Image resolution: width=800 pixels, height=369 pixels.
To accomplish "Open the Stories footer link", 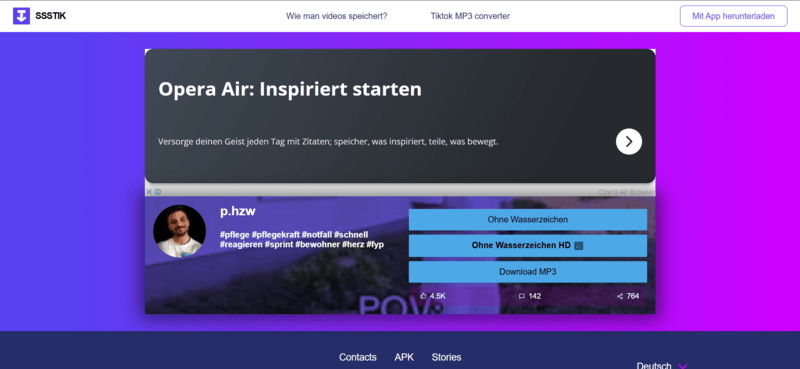I will (x=446, y=357).
